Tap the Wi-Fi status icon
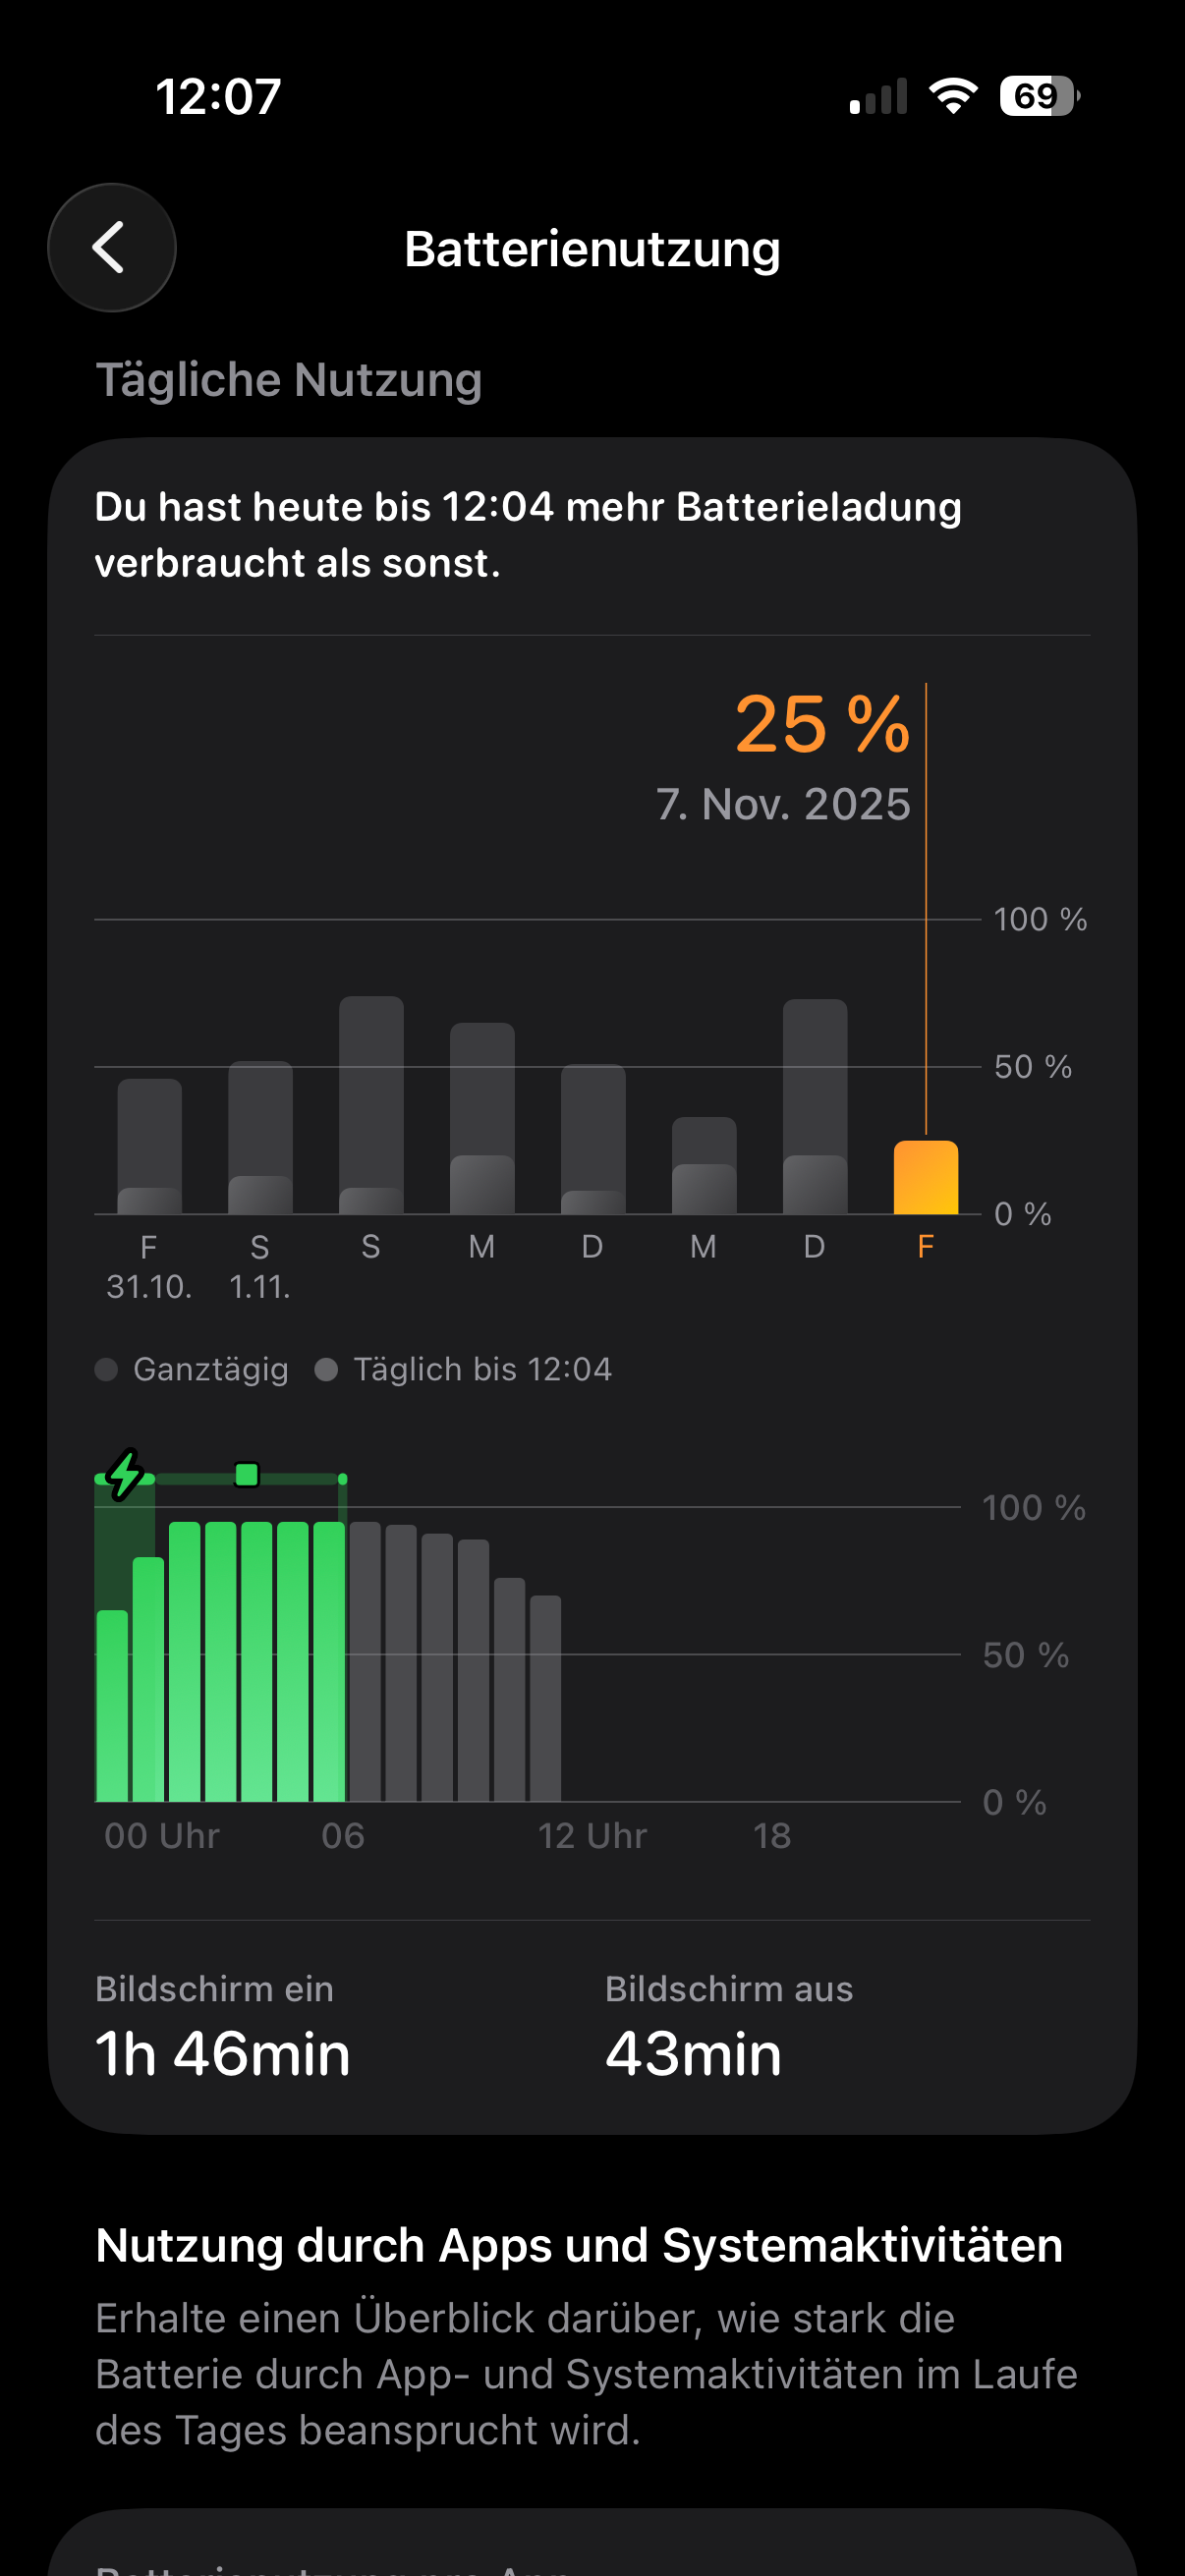This screenshot has height=2576, width=1185. click(952, 96)
